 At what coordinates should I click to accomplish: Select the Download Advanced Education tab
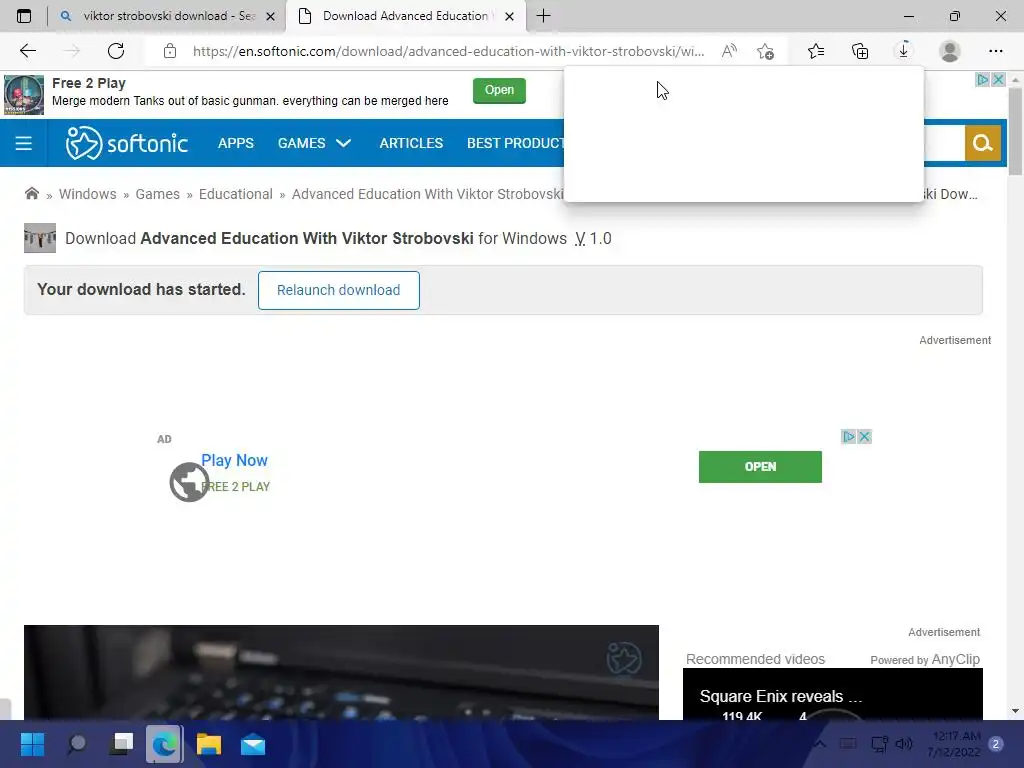pyautogui.click(x=405, y=16)
